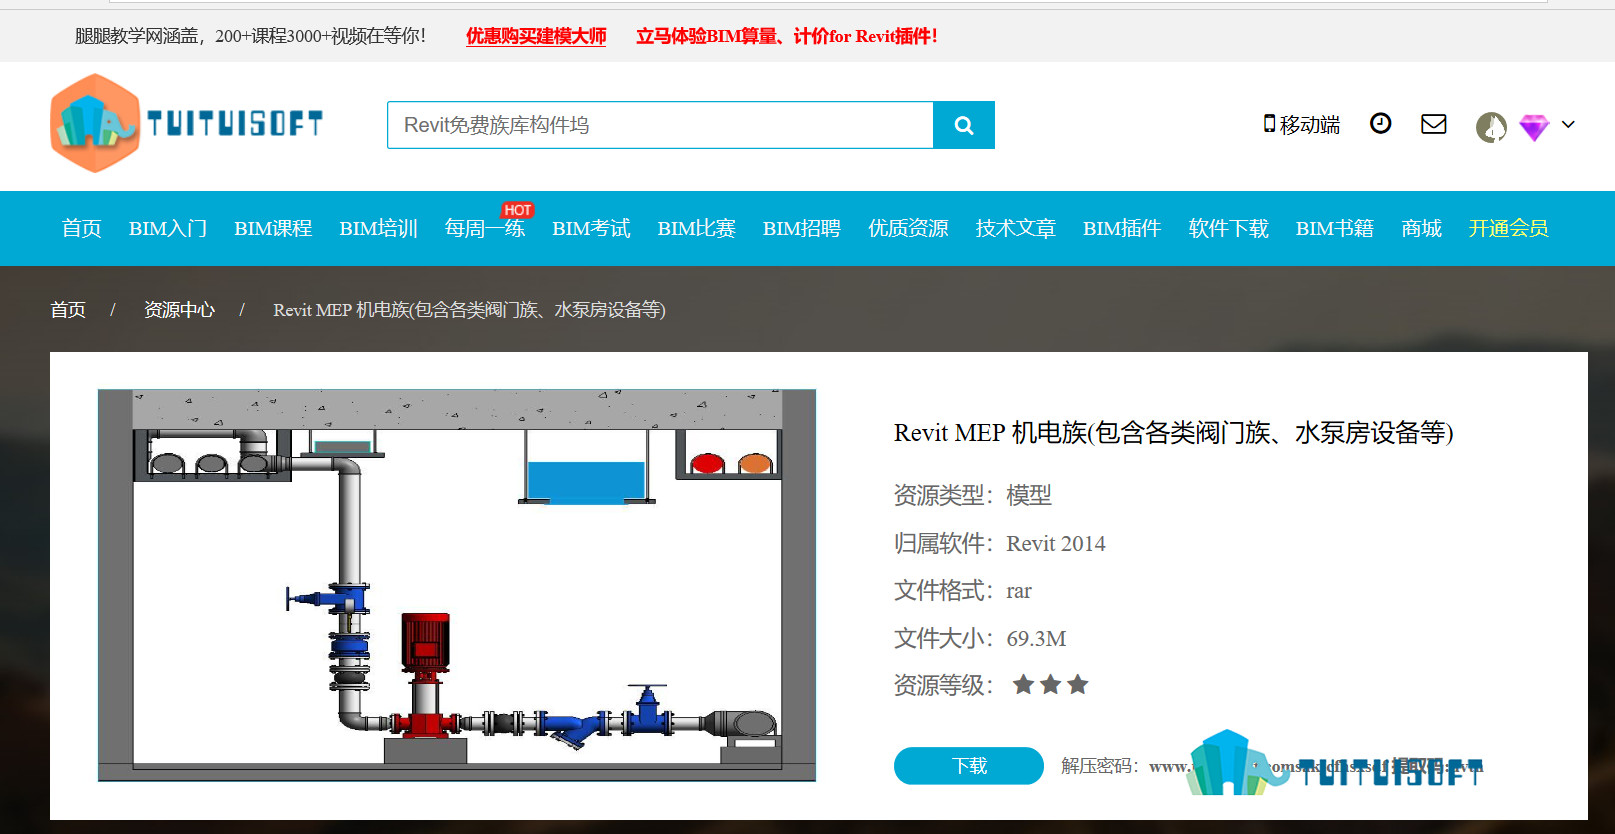Click the TUITUISOFT logo

click(187, 123)
